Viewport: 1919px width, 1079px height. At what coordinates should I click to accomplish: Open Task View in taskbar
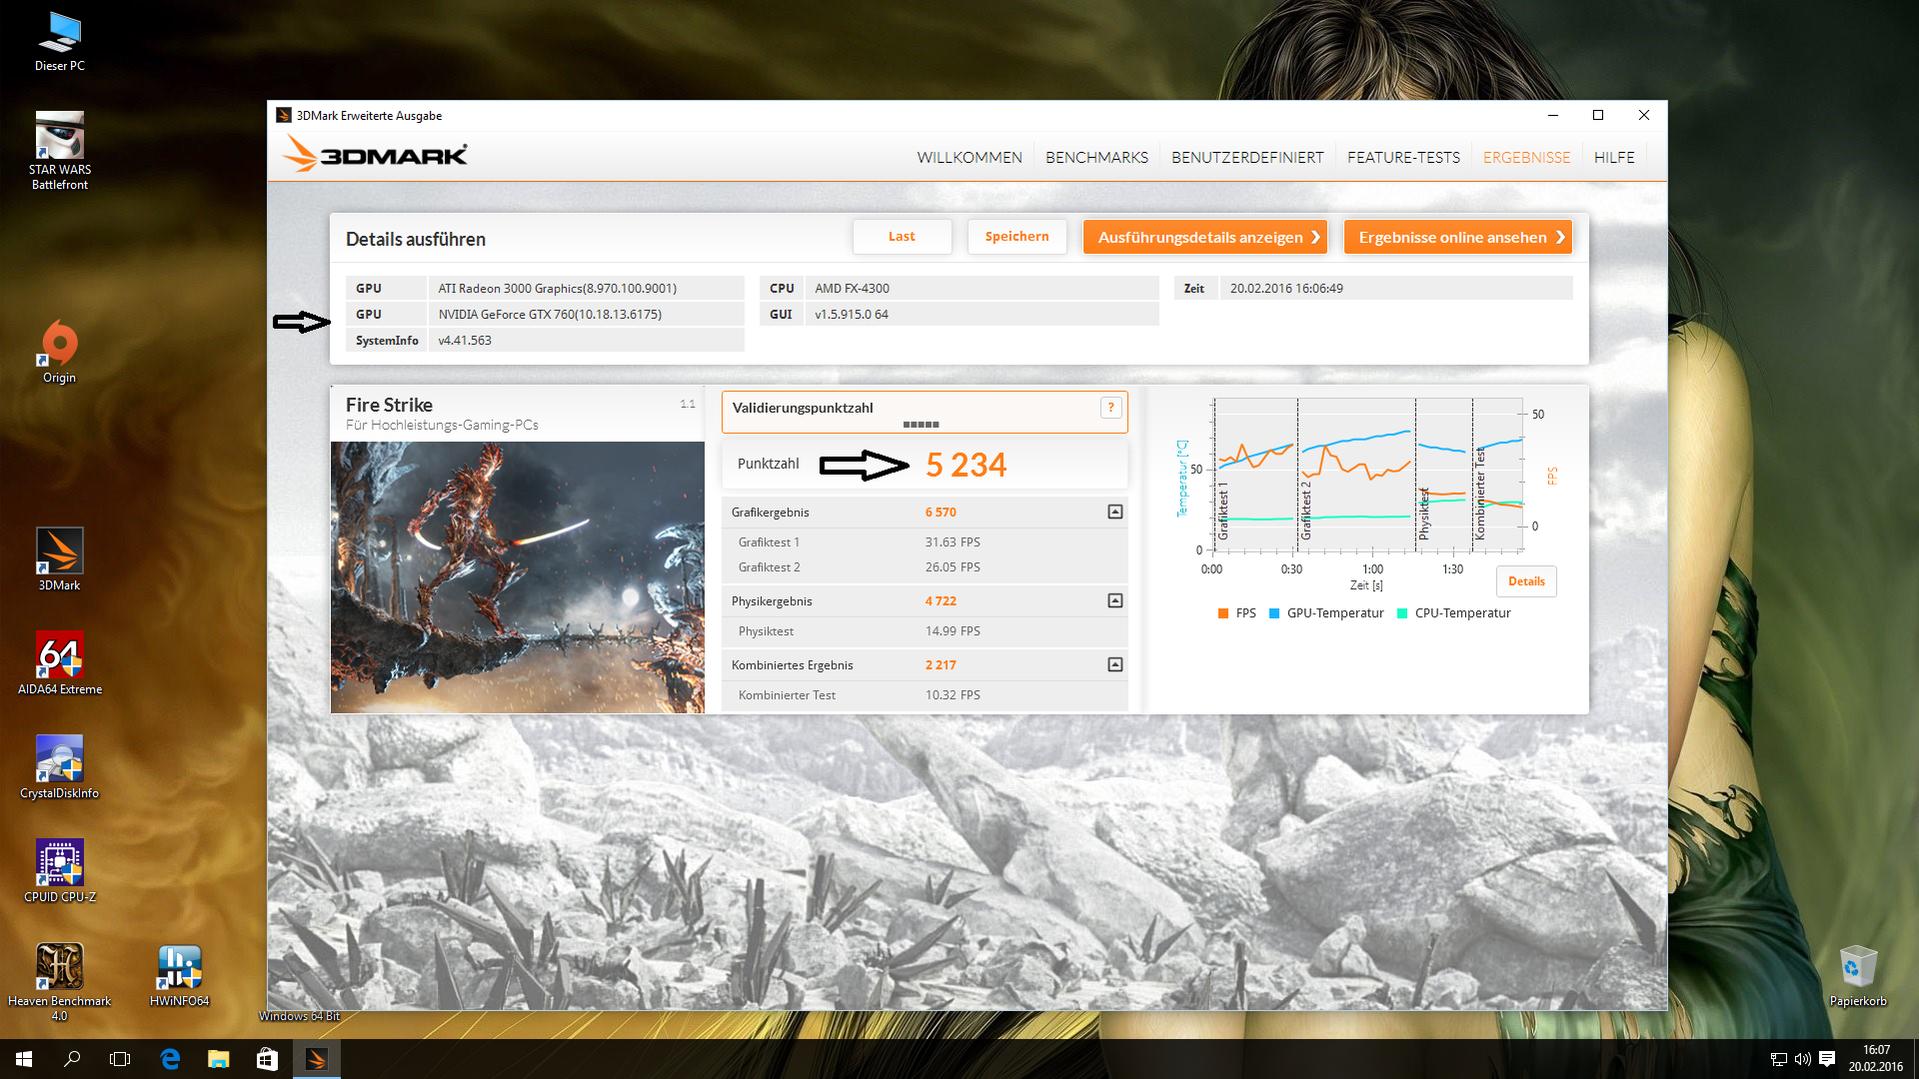click(x=120, y=1059)
